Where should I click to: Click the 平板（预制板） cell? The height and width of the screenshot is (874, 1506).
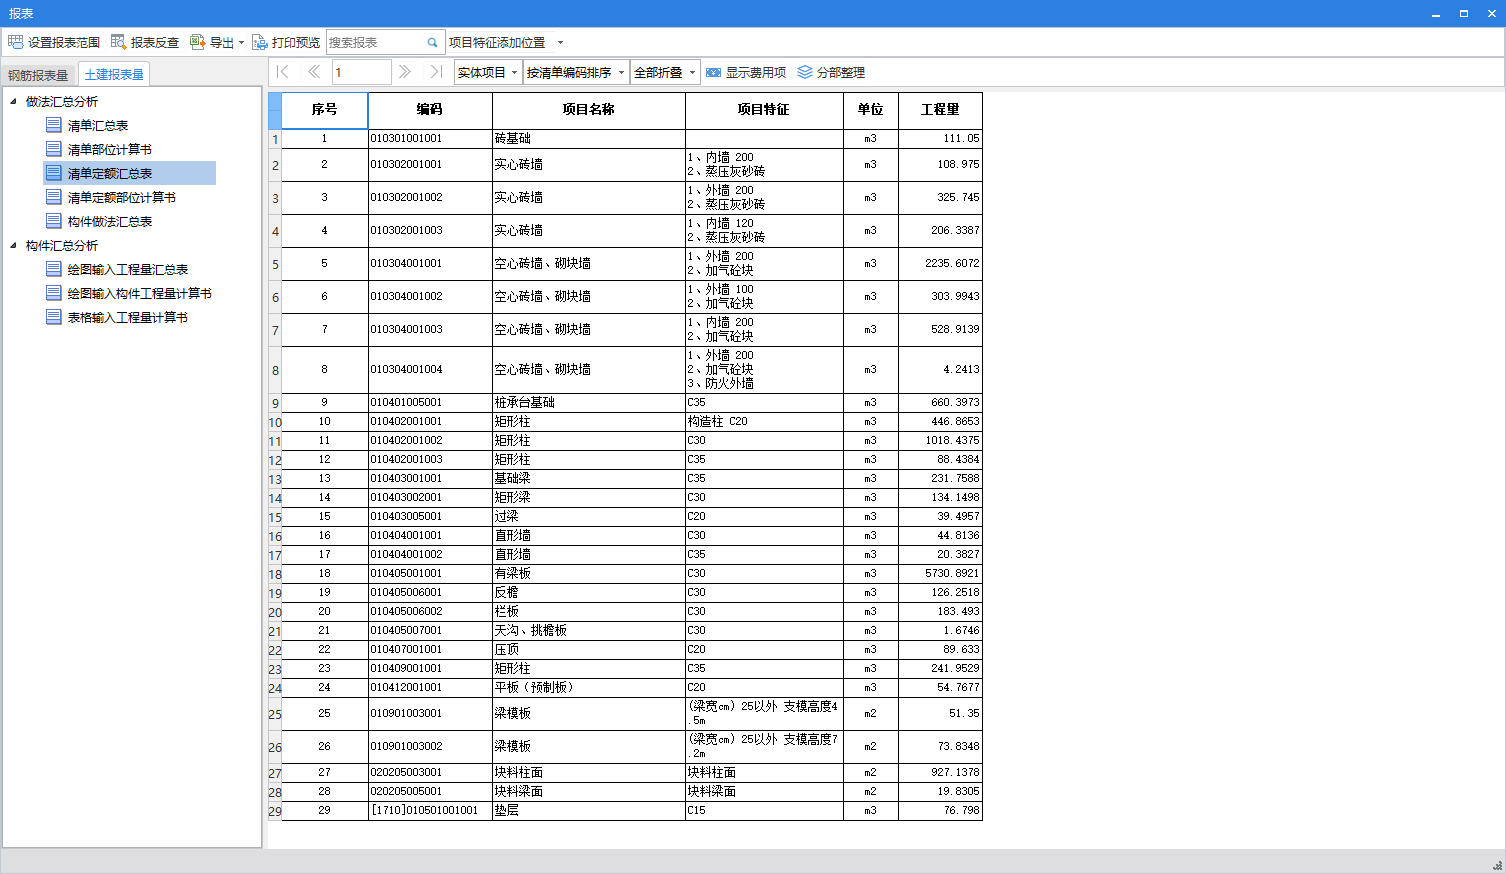click(x=589, y=688)
